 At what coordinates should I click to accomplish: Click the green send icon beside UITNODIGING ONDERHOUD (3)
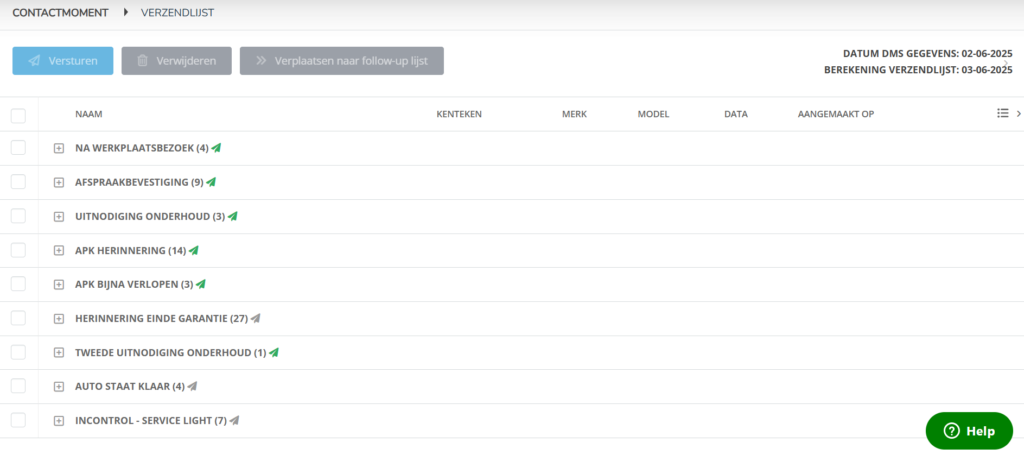[x=232, y=216]
